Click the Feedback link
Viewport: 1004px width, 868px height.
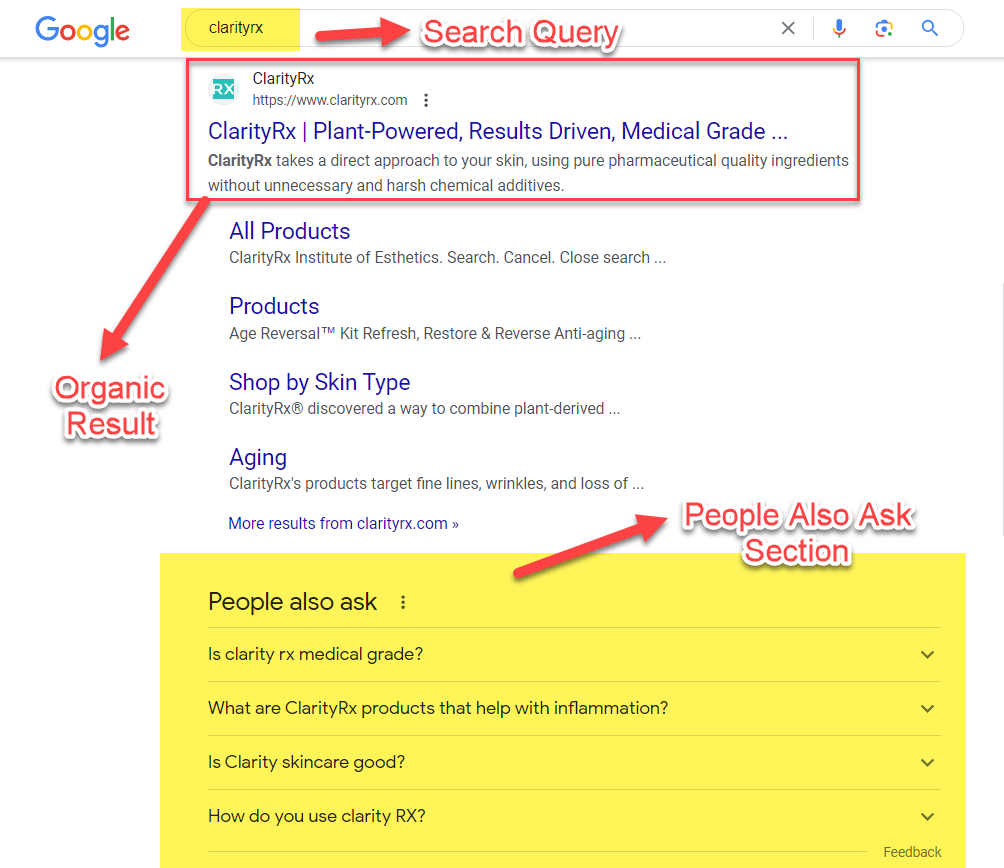click(912, 852)
